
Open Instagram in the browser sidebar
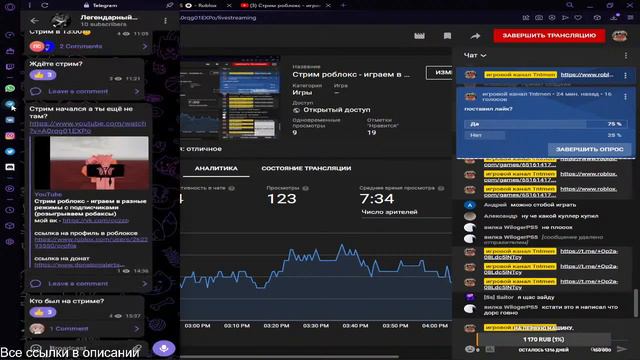[x=10, y=136]
